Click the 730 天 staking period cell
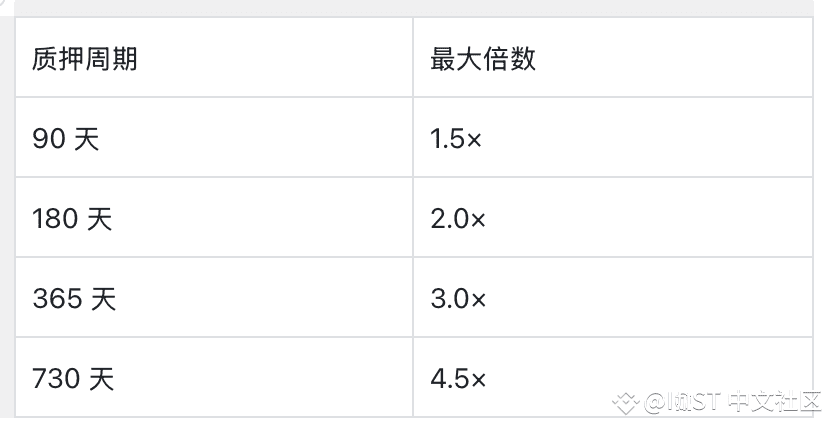 [214, 377]
